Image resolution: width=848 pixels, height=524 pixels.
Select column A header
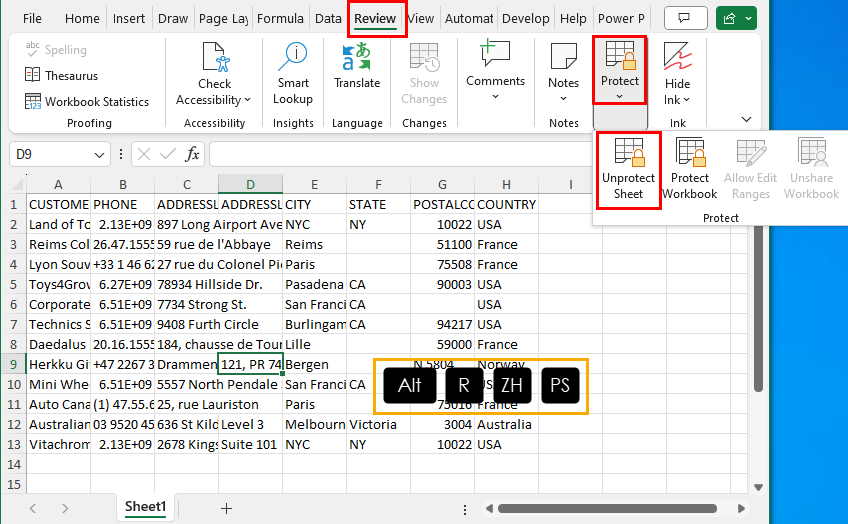[58, 184]
